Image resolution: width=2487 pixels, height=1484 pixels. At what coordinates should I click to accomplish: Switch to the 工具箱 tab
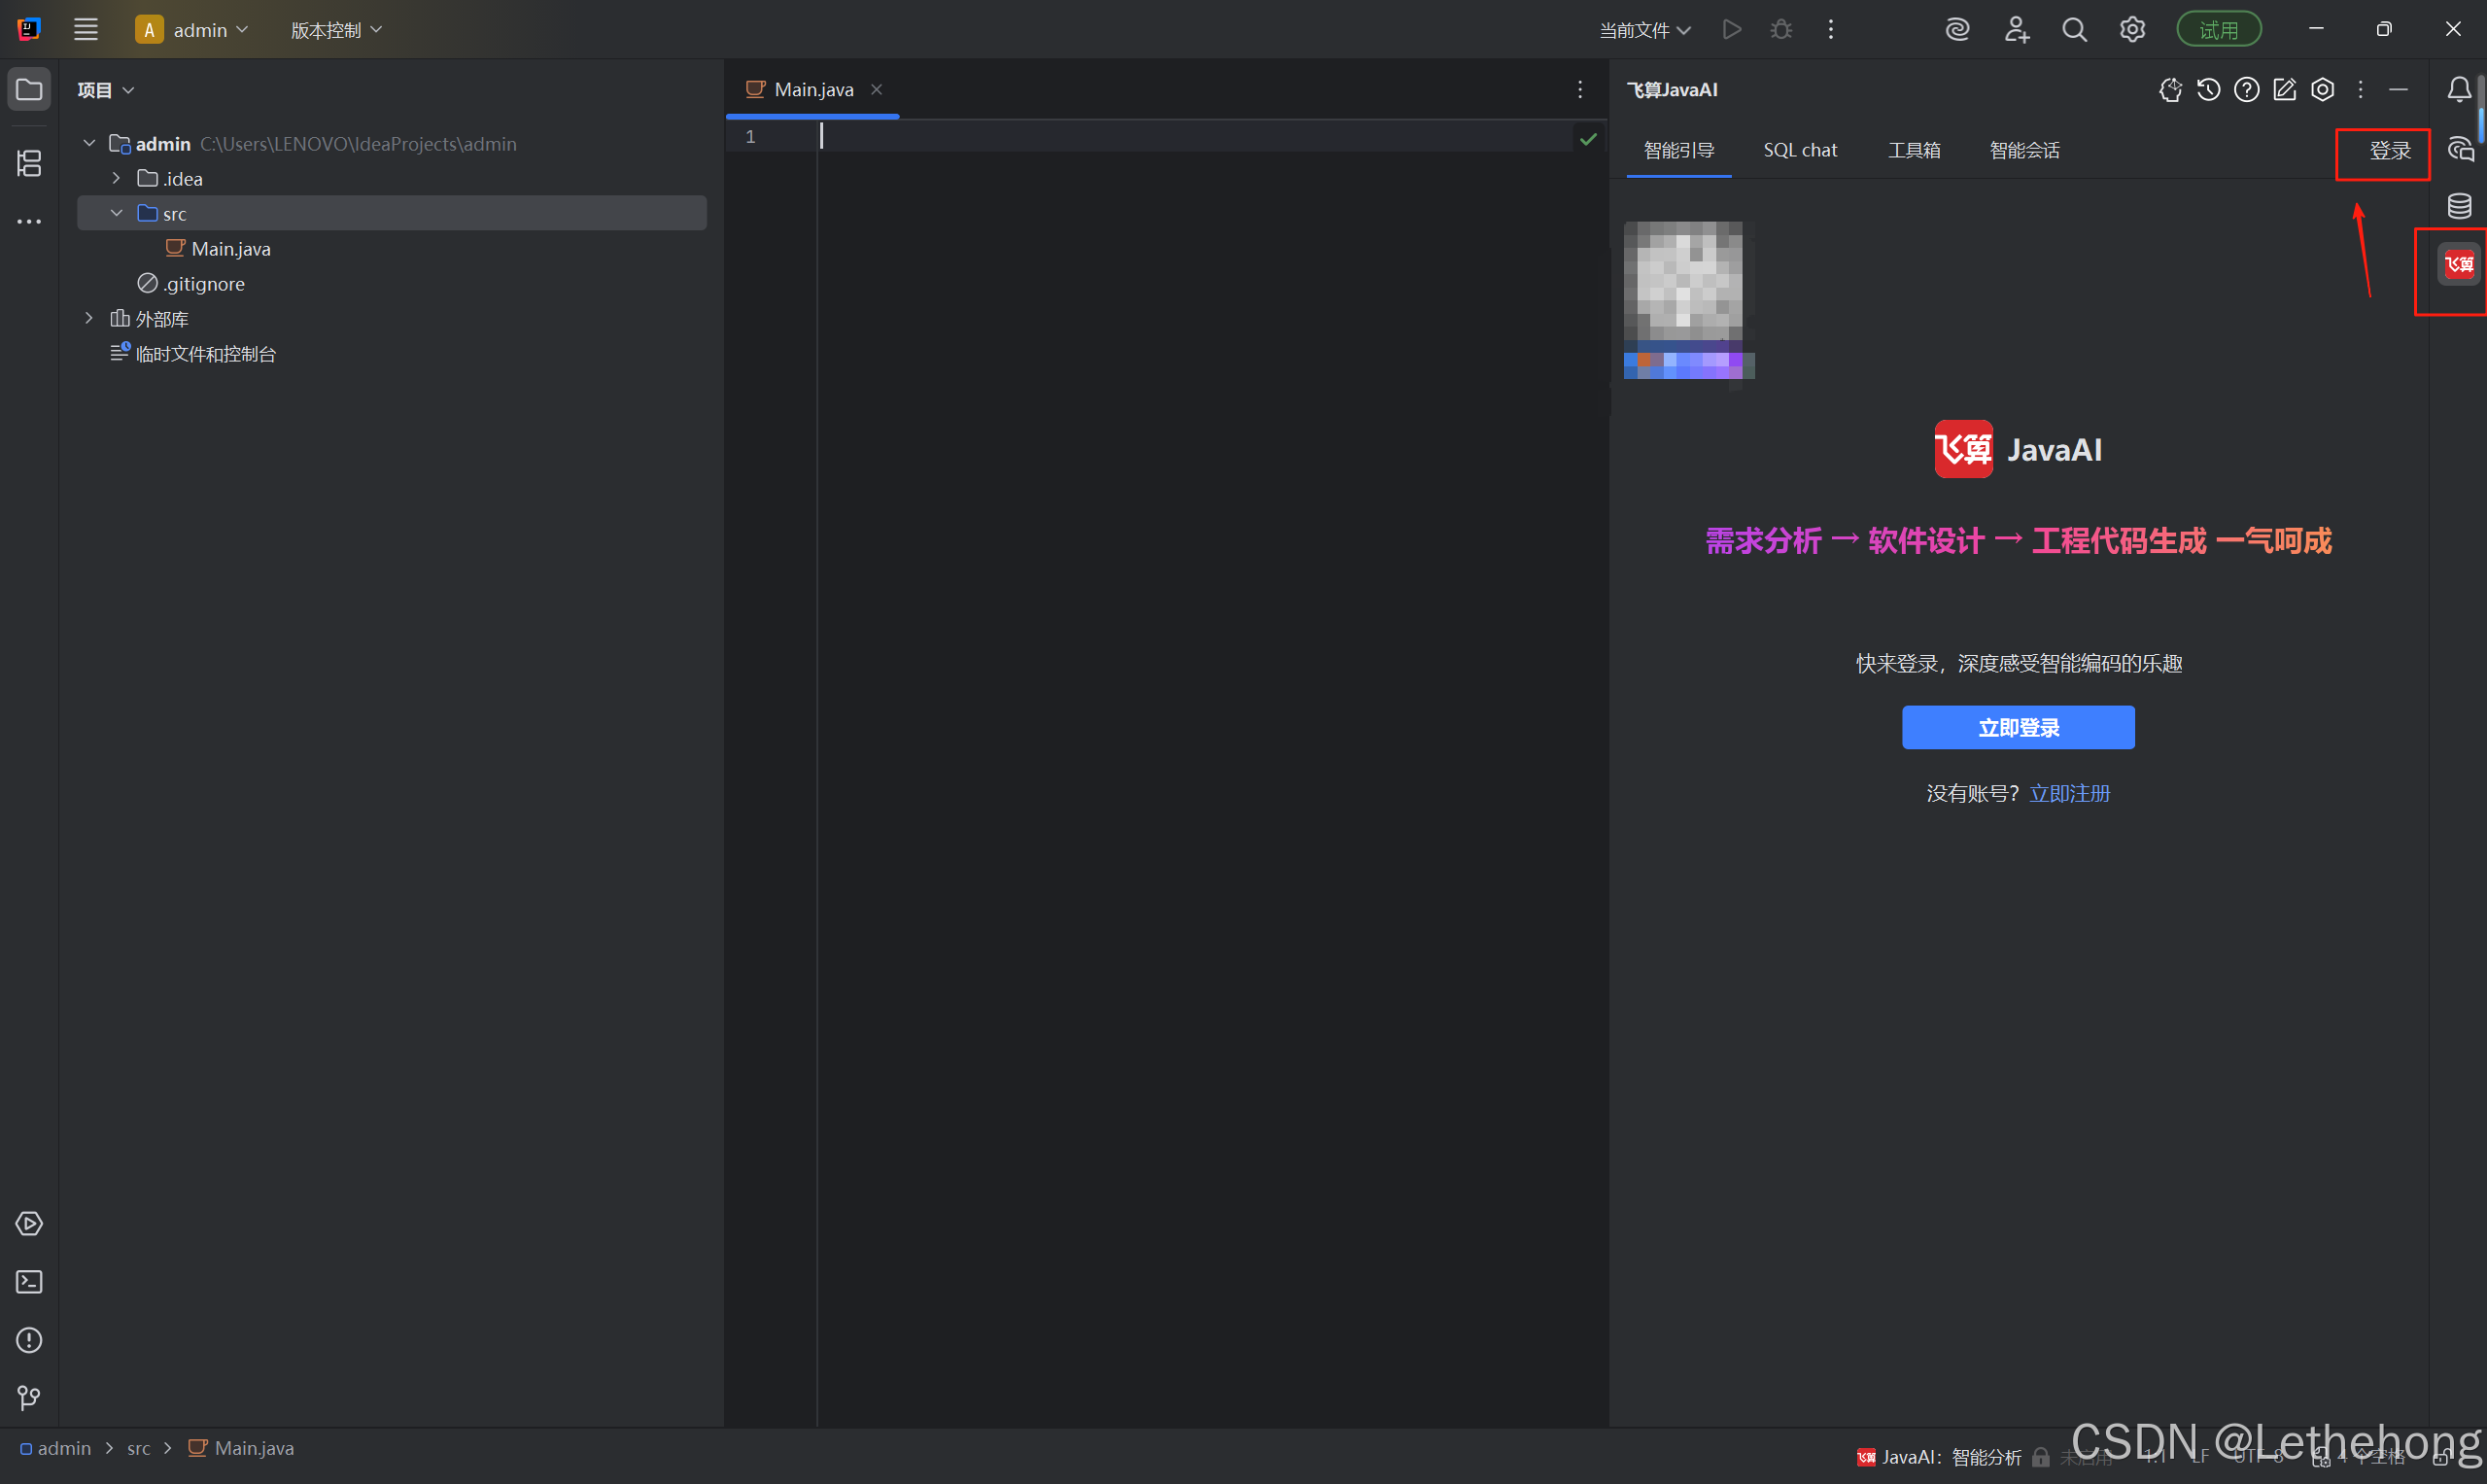(x=1913, y=150)
